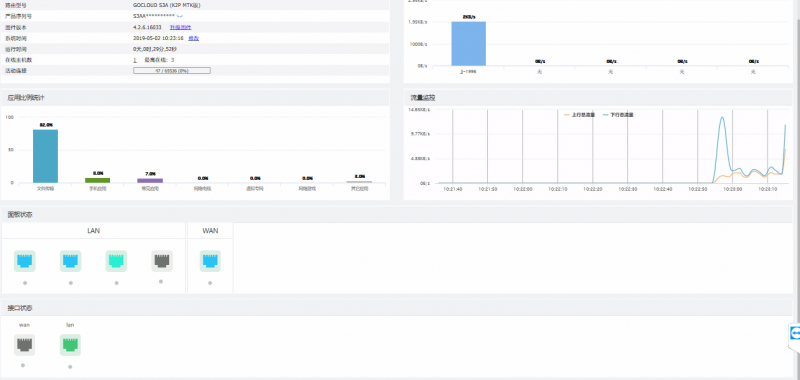Click the green application ratio bar
The width and height of the screenshot is (800, 380).
[x=97, y=180]
